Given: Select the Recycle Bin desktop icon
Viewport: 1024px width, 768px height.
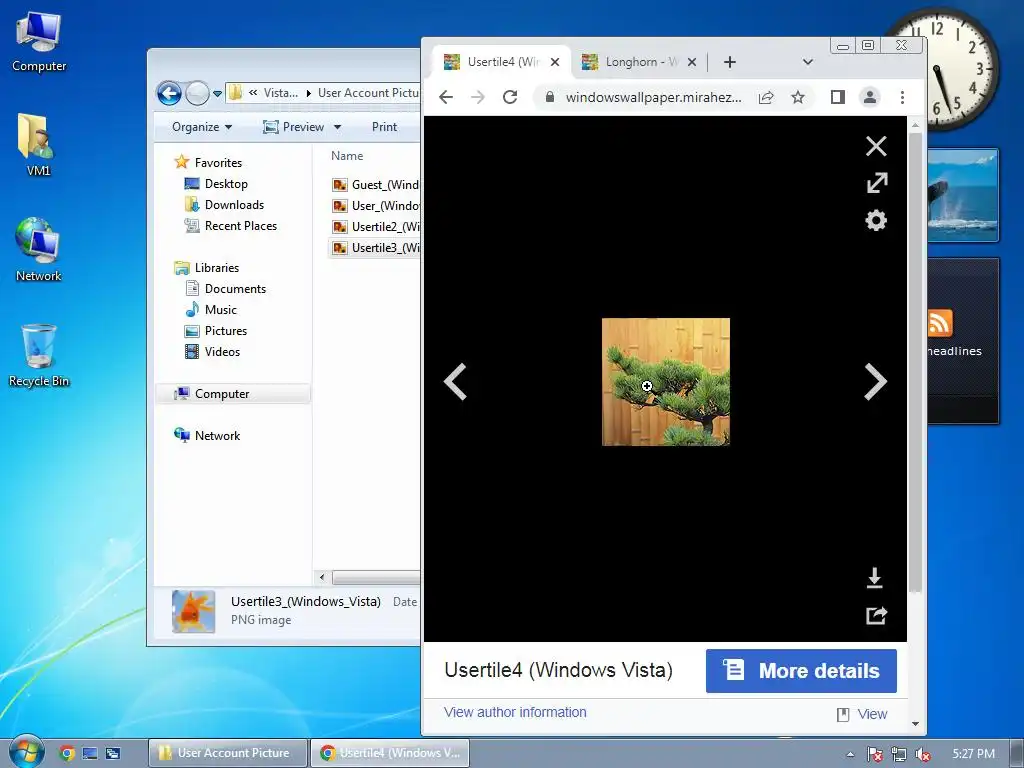Looking at the screenshot, I should [39, 357].
